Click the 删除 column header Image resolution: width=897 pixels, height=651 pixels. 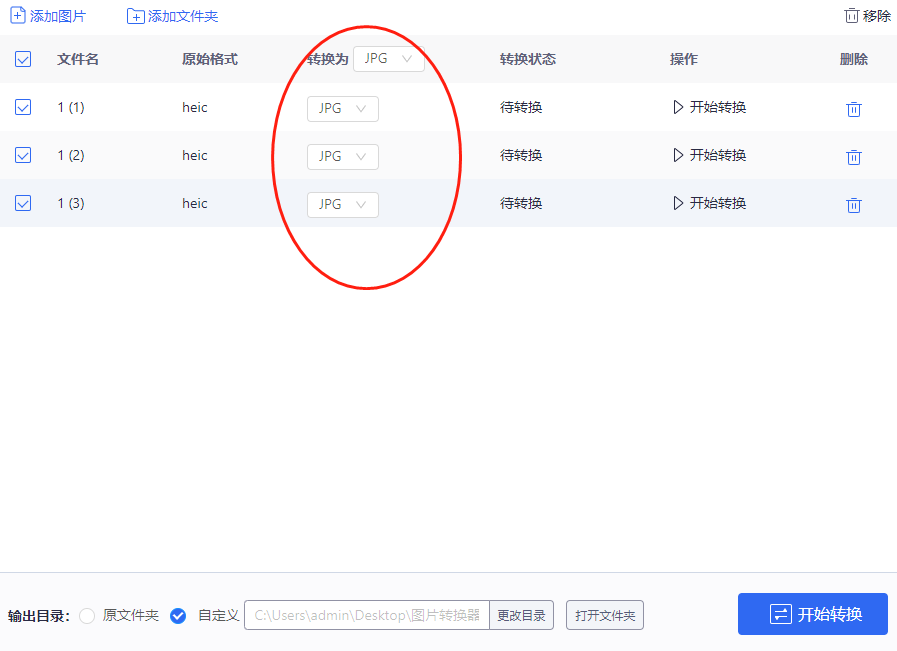854,59
